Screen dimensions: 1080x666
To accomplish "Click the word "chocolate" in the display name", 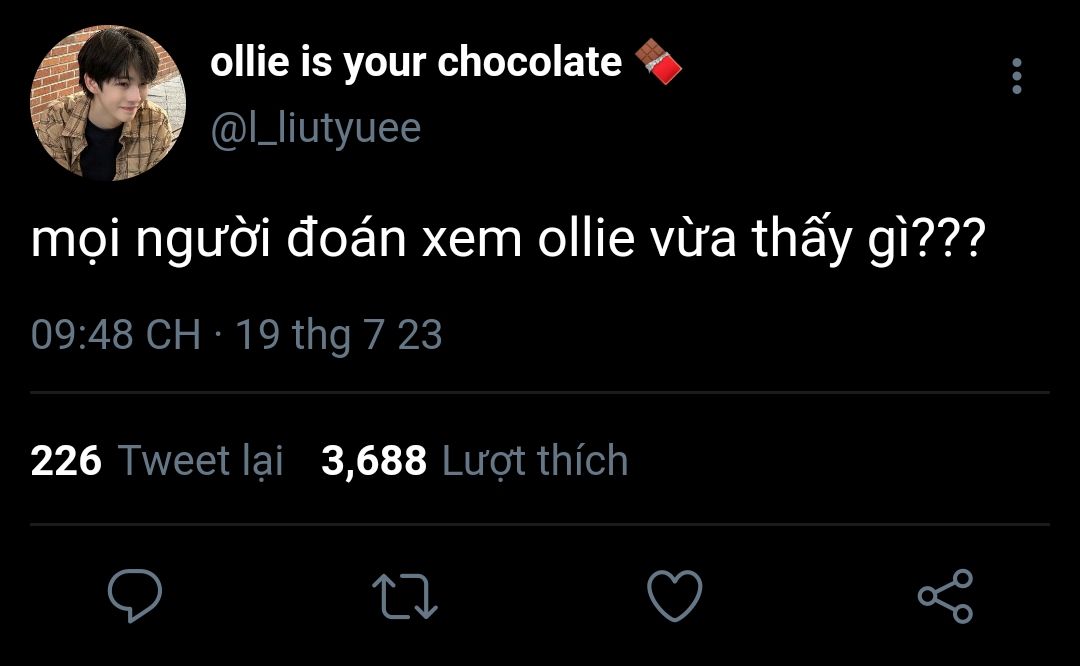I will pos(530,64).
